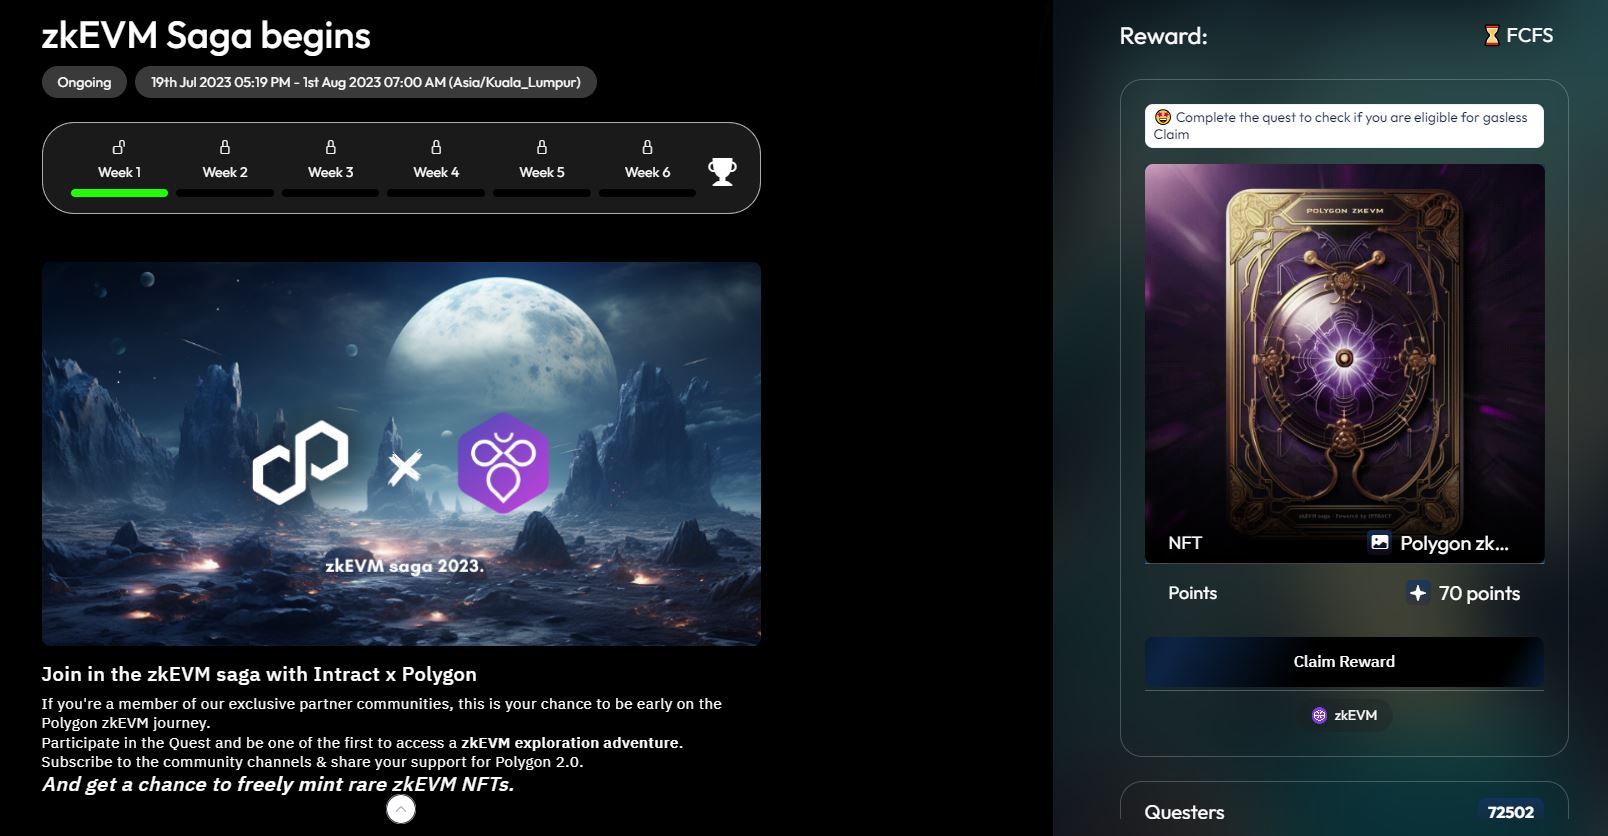Viewport: 1608px width, 836px height.
Task: Click the zkEVM tag chip
Action: coord(1344,715)
